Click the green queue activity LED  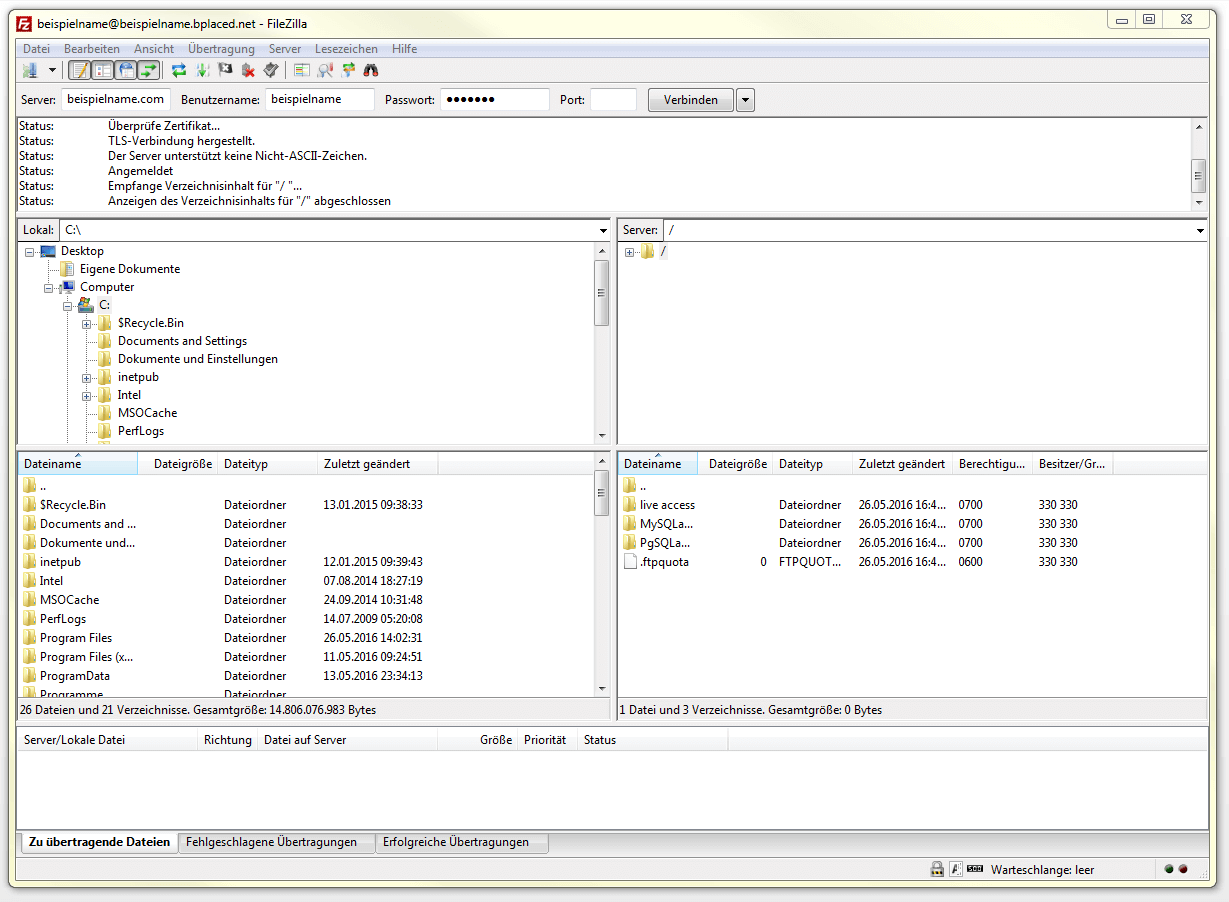[x=1169, y=869]
